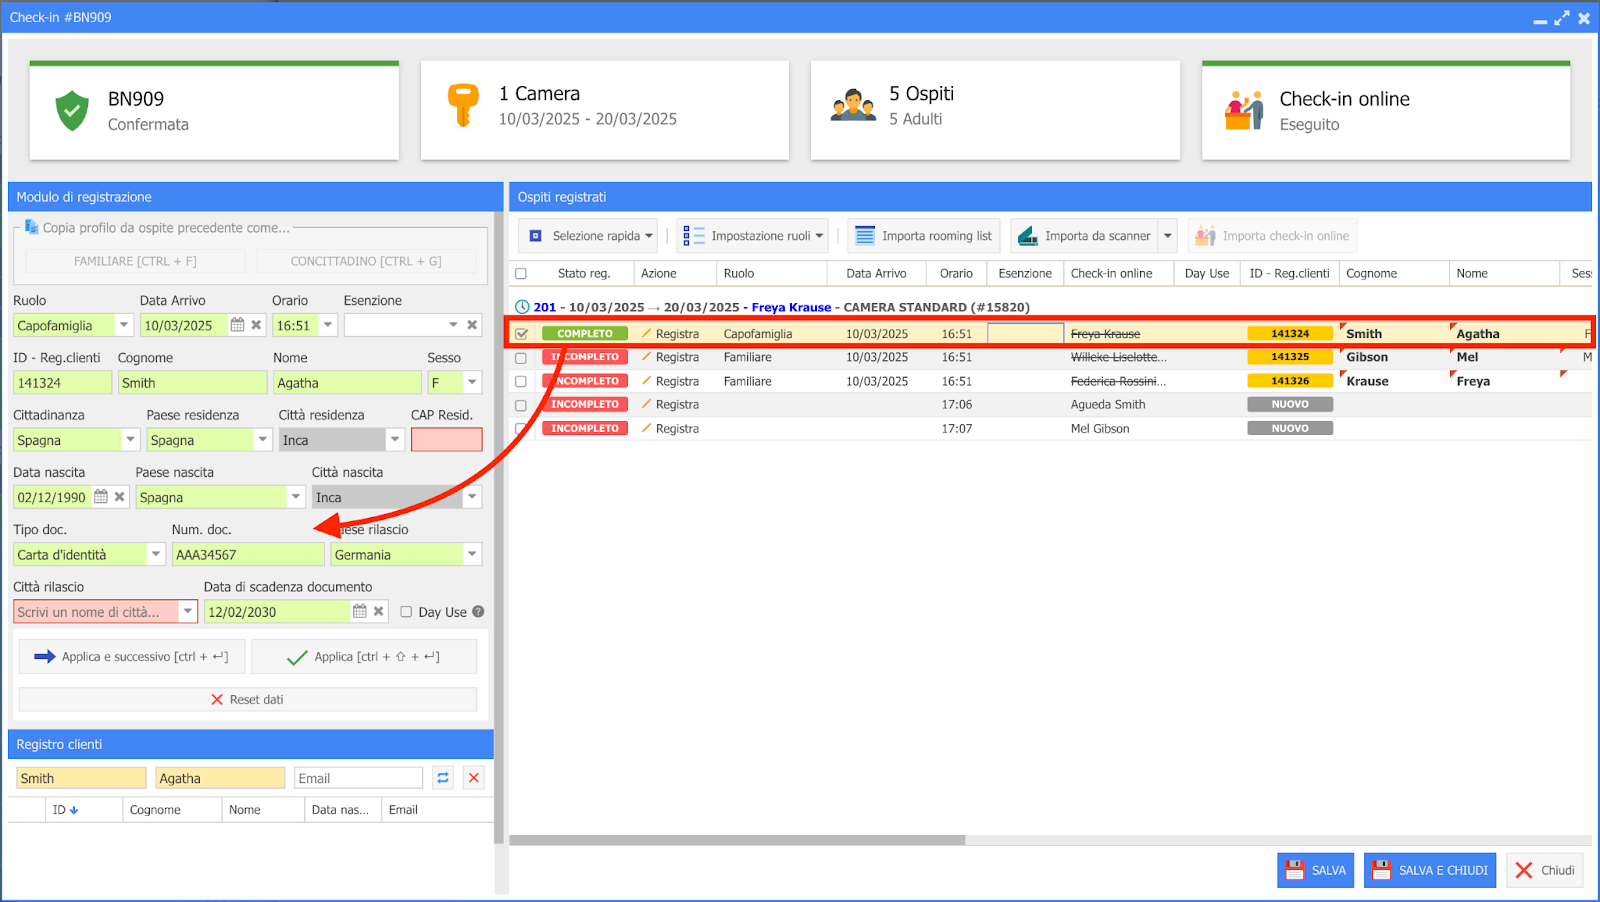Open calendar for document expiry date
Viewport: 1600px width, 902px height.
point(360,612)
